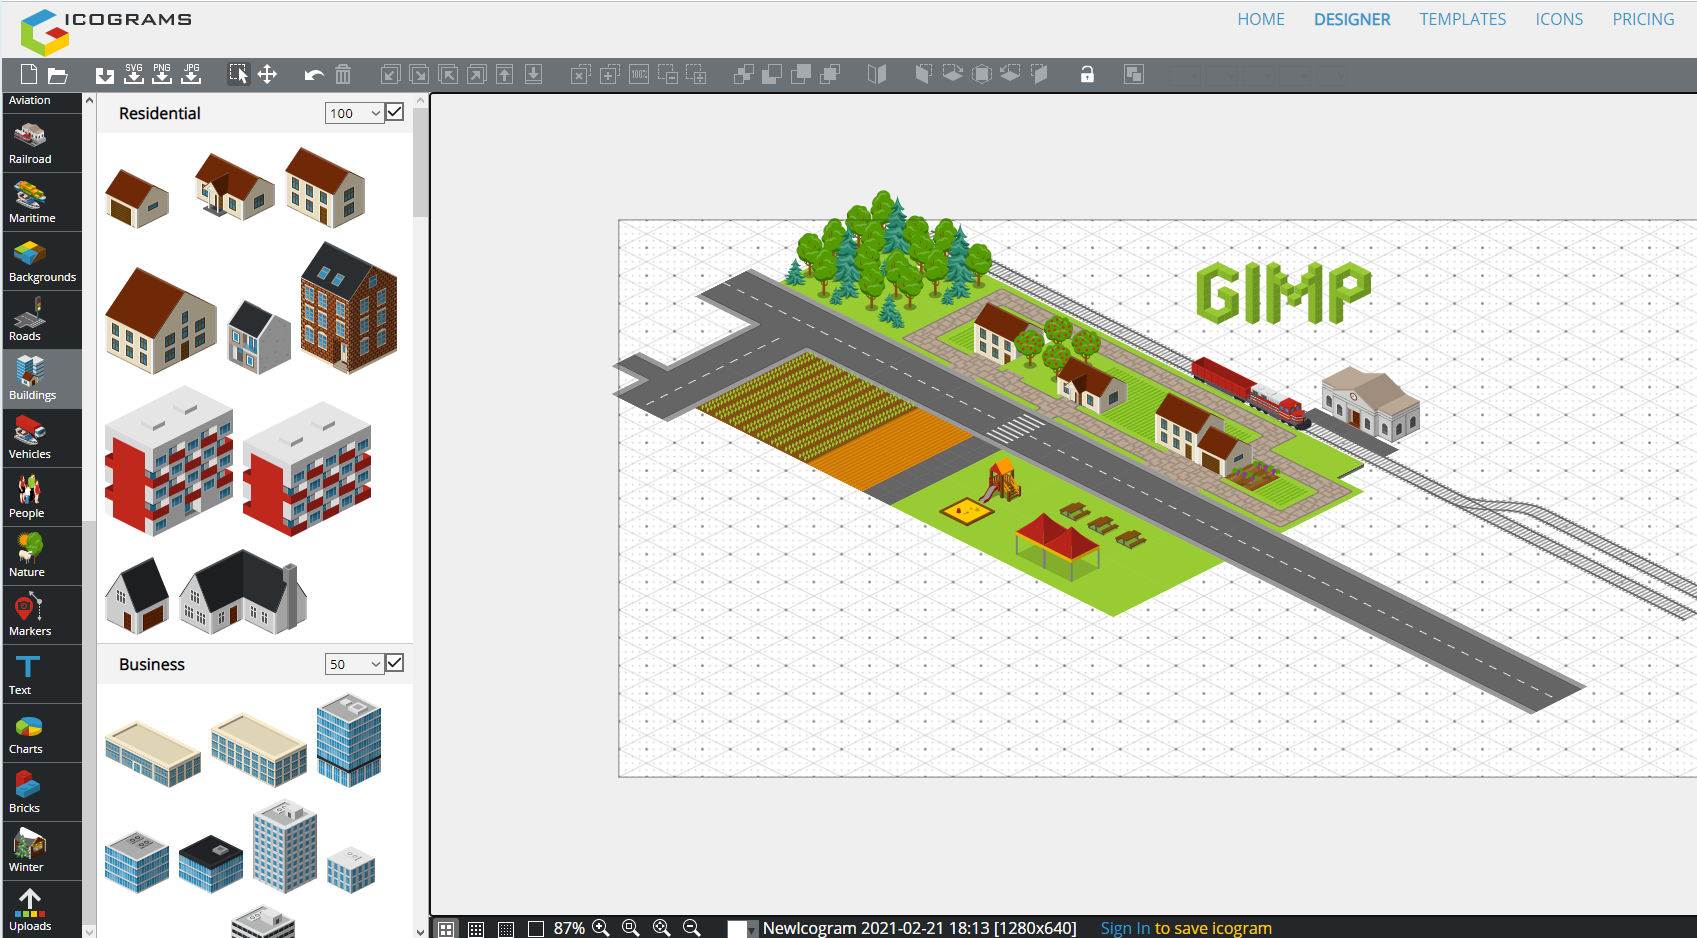Open the Maritime icon category
The width and height of the screenshot is (1697, 938).
click(x=42, y=202)
